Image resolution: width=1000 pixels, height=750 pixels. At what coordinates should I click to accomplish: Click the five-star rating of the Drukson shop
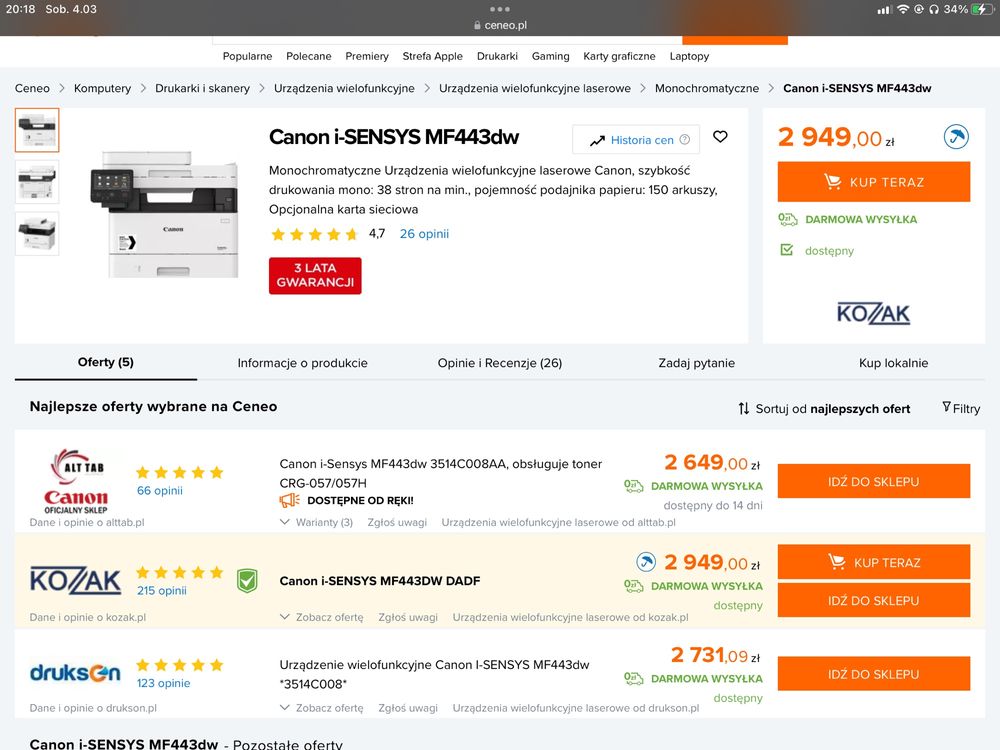[x=179, y=665]
